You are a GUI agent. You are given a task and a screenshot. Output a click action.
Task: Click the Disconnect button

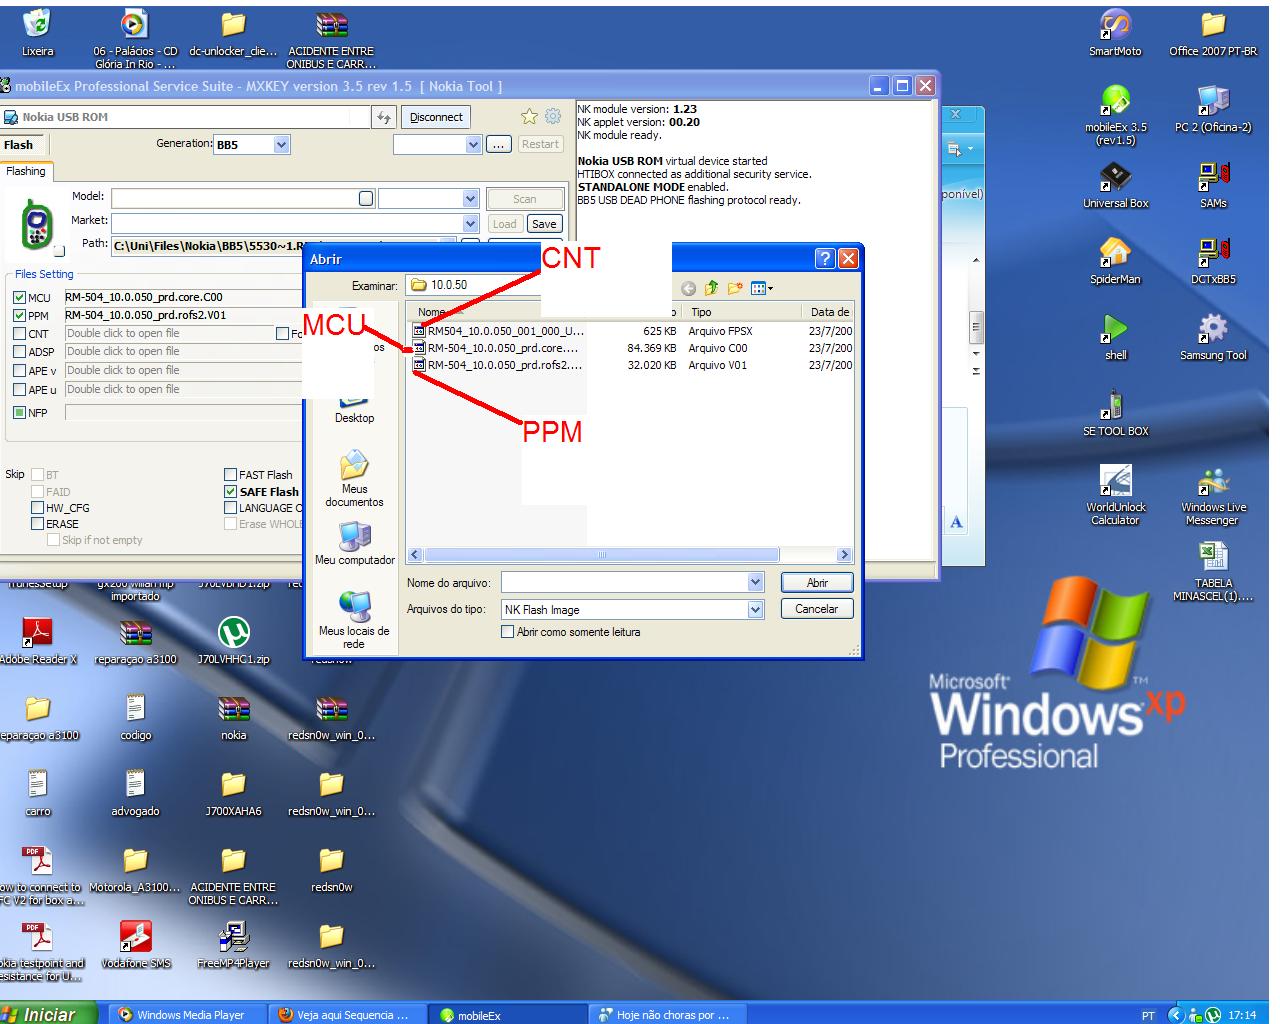click(436, 117)
